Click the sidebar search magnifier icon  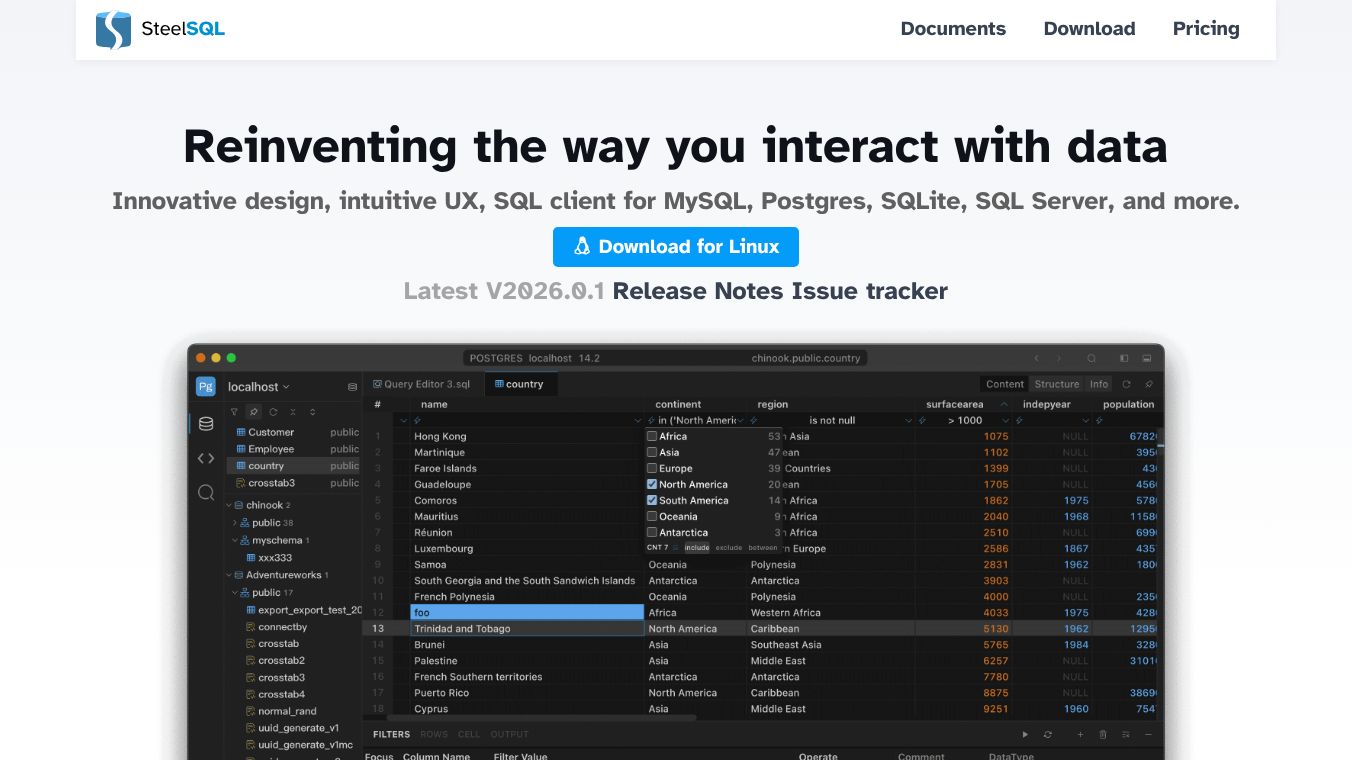click(x=206, y=492)
